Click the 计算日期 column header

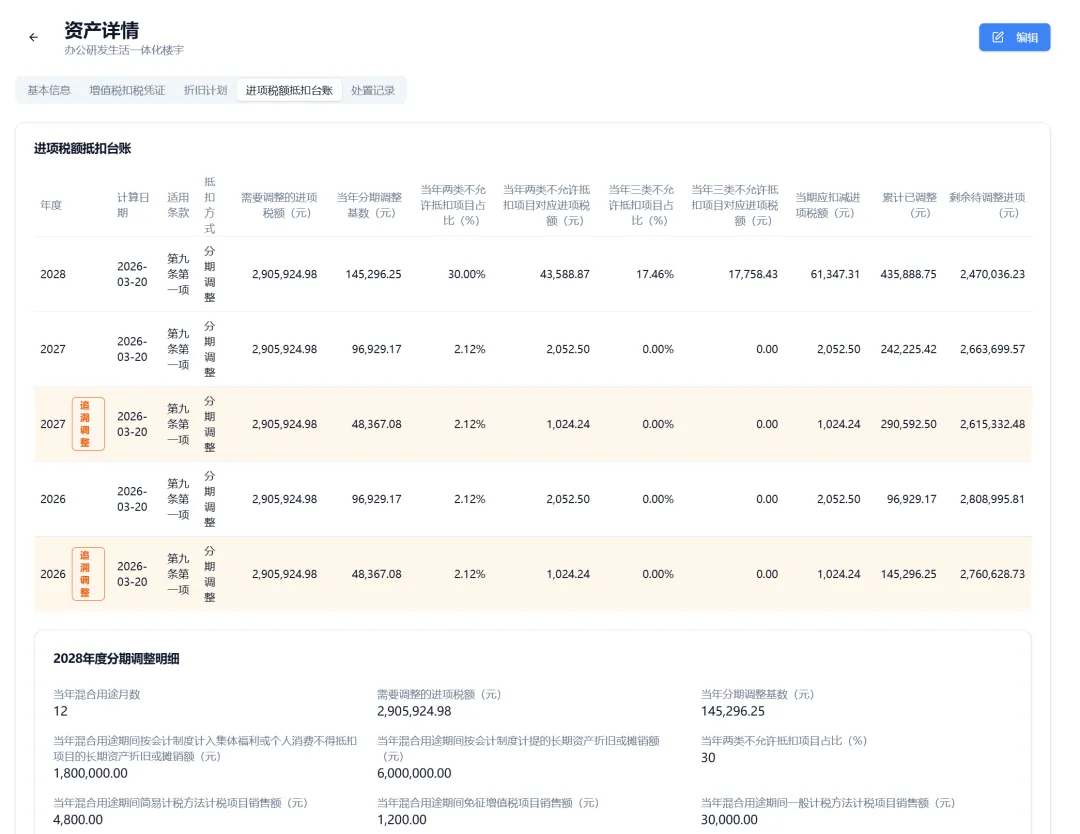click(133, 205)
